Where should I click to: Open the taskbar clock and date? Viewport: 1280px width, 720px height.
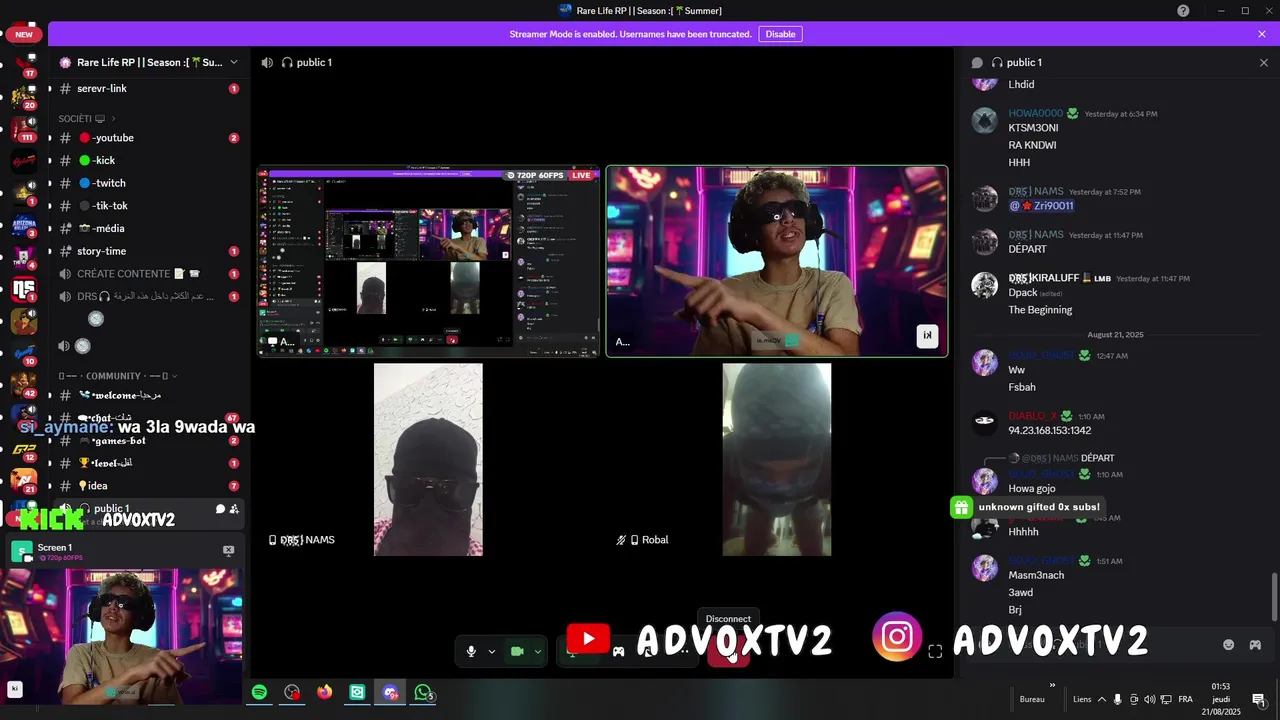coord(1221,699)
